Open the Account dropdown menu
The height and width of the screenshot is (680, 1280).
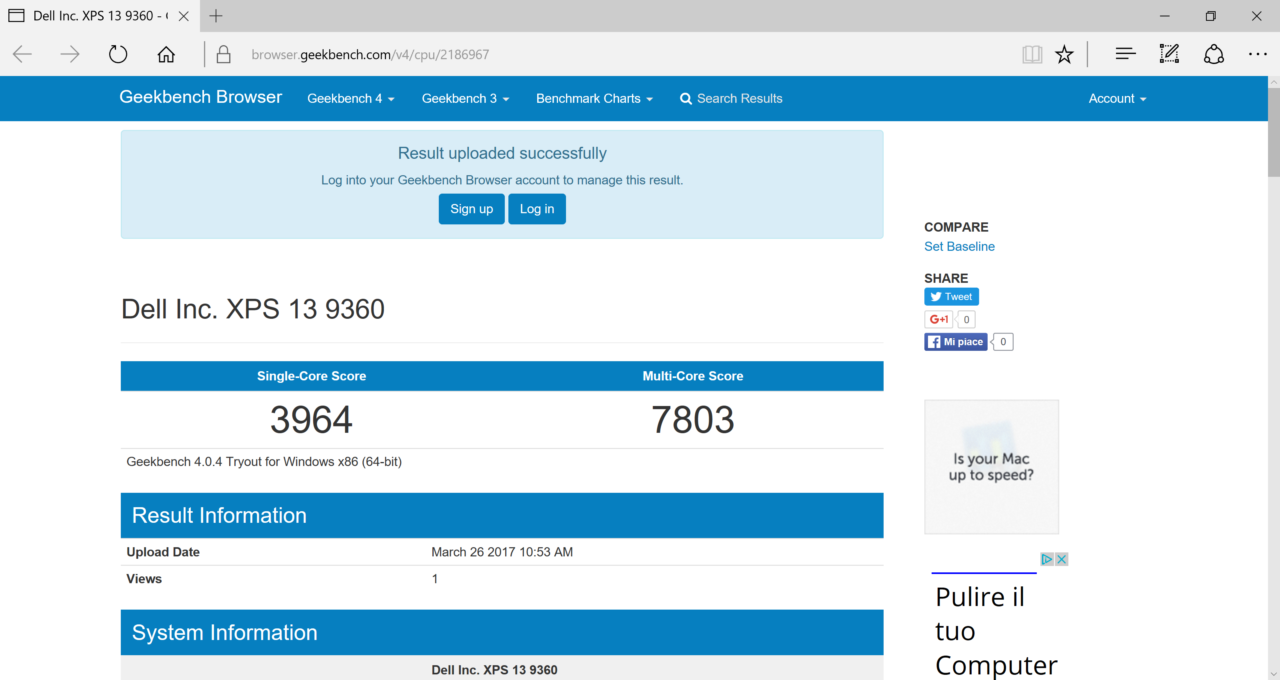(1117, 98)
